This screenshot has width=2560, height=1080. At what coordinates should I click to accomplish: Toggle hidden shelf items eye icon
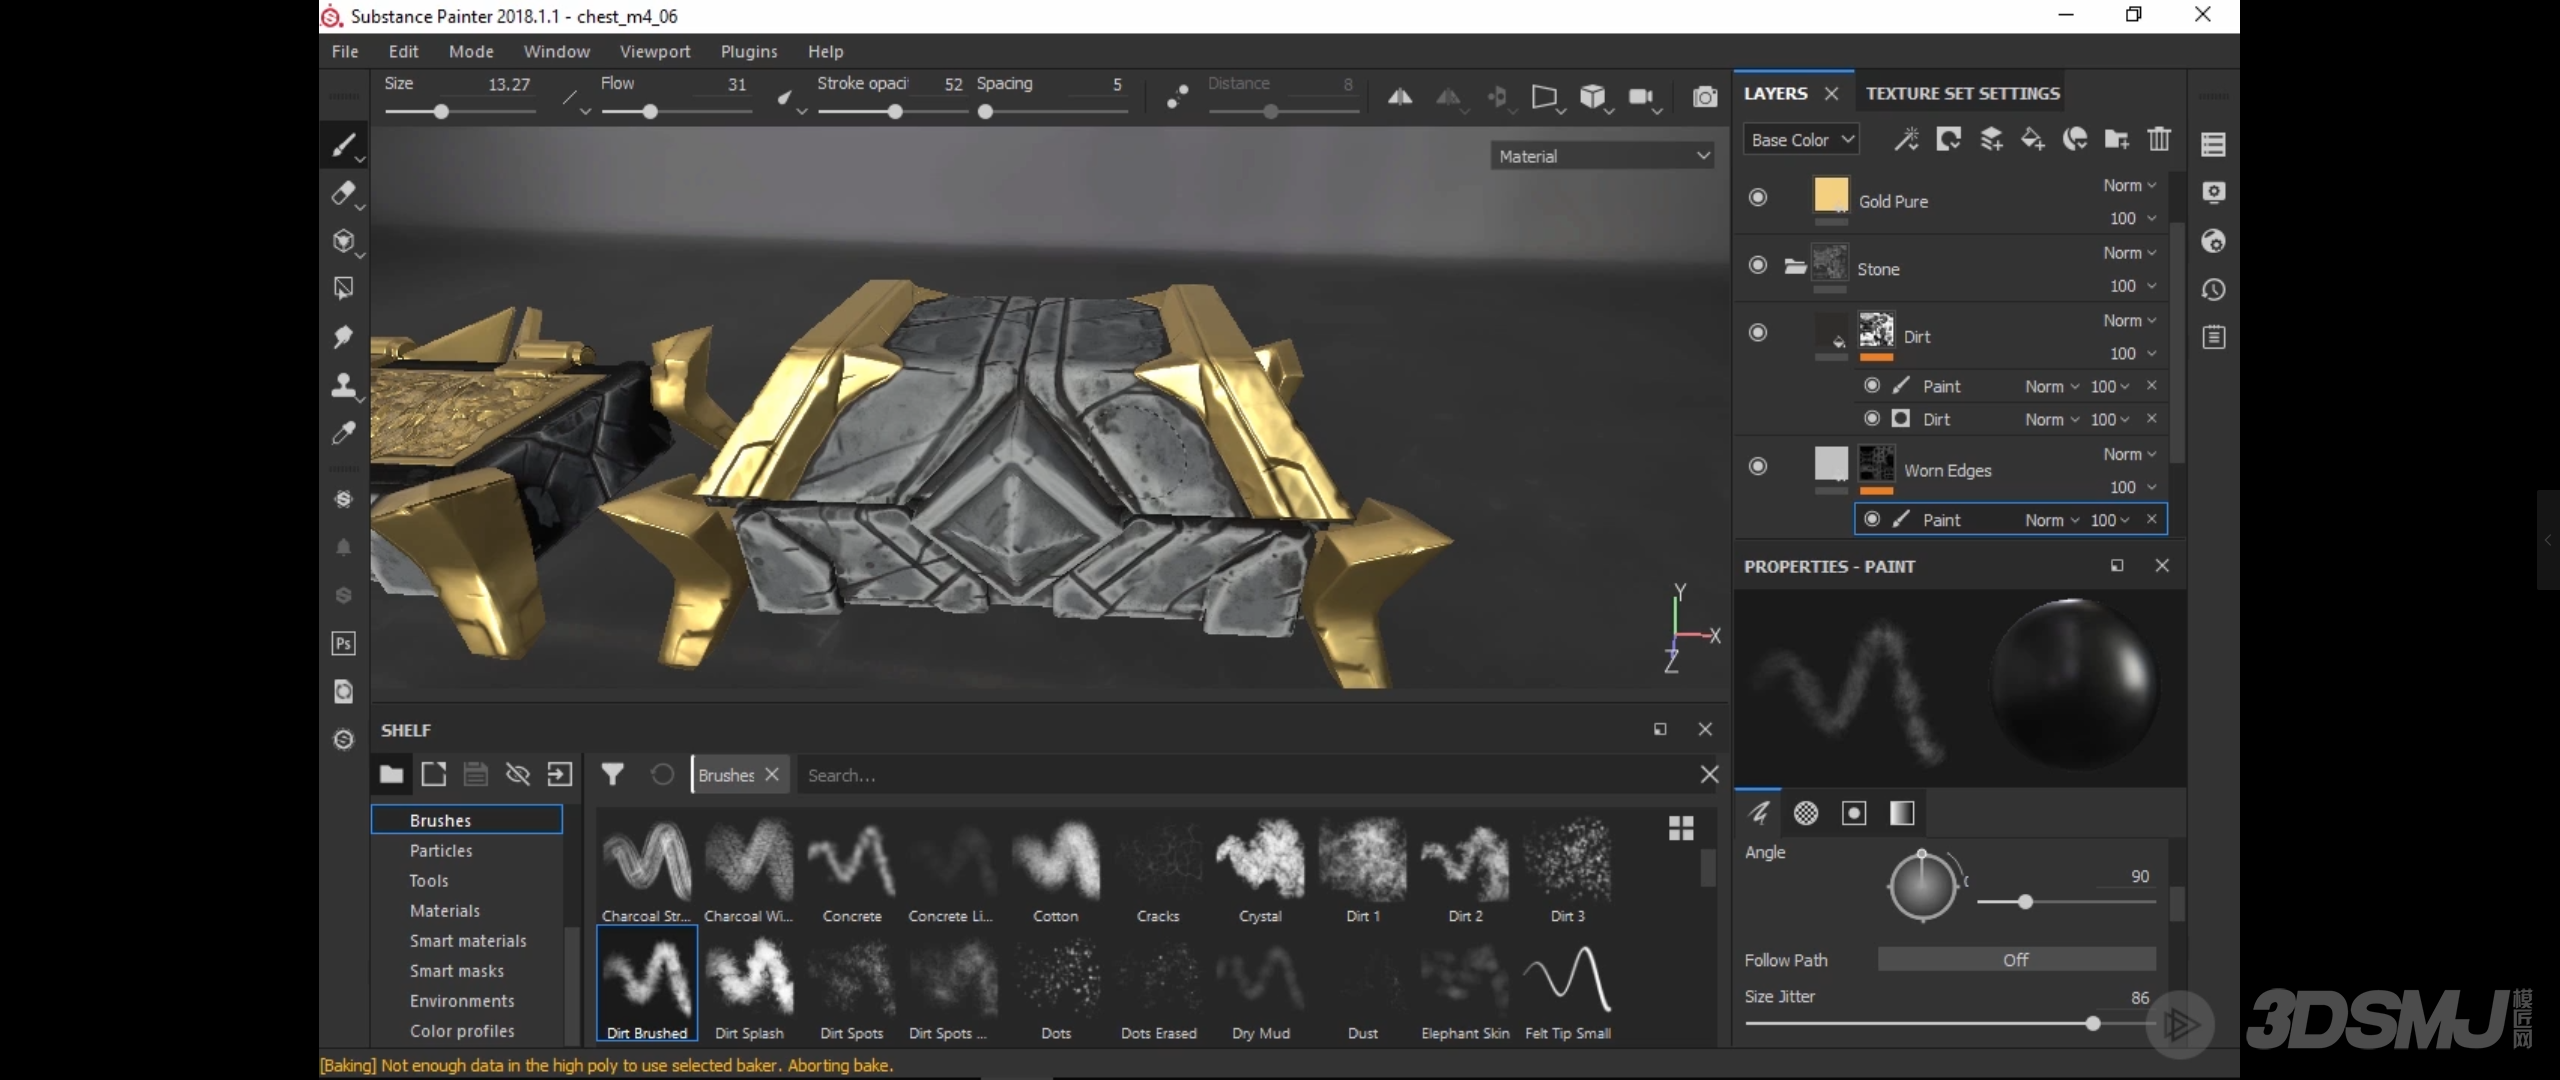click(x=517, y=774)
